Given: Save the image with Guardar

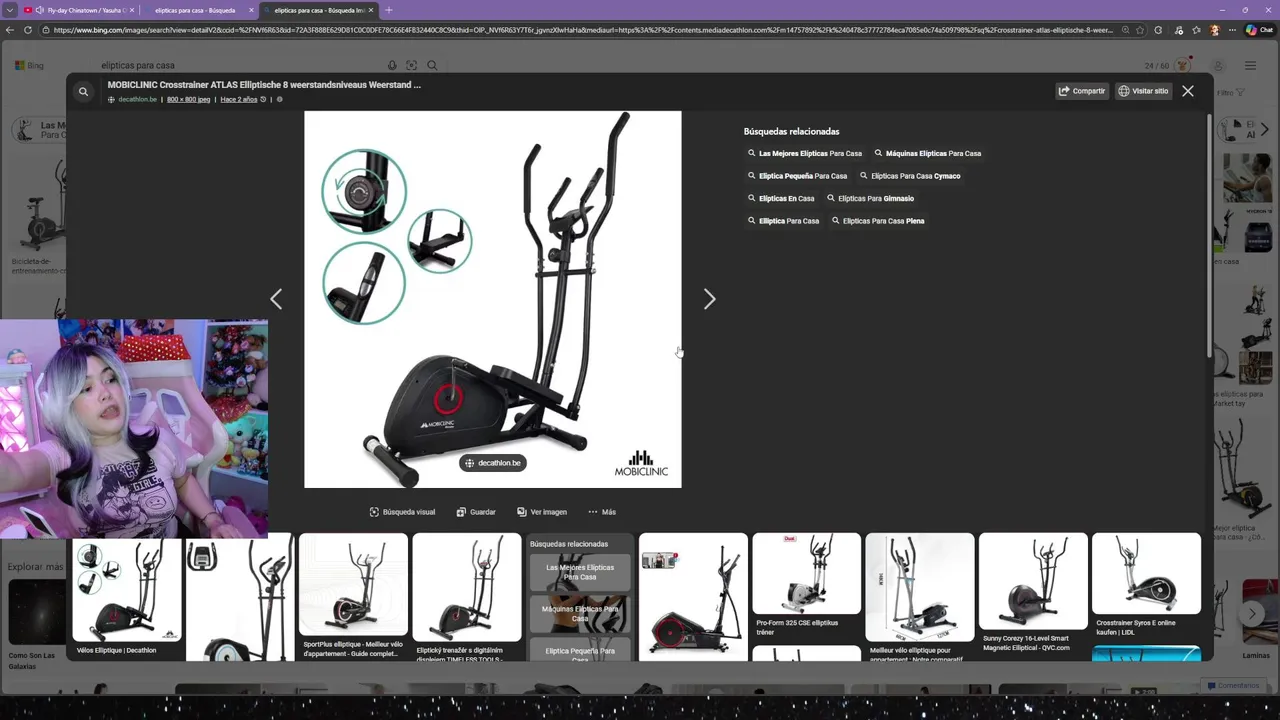Looking at the screenshot, I should click(476, 512).
